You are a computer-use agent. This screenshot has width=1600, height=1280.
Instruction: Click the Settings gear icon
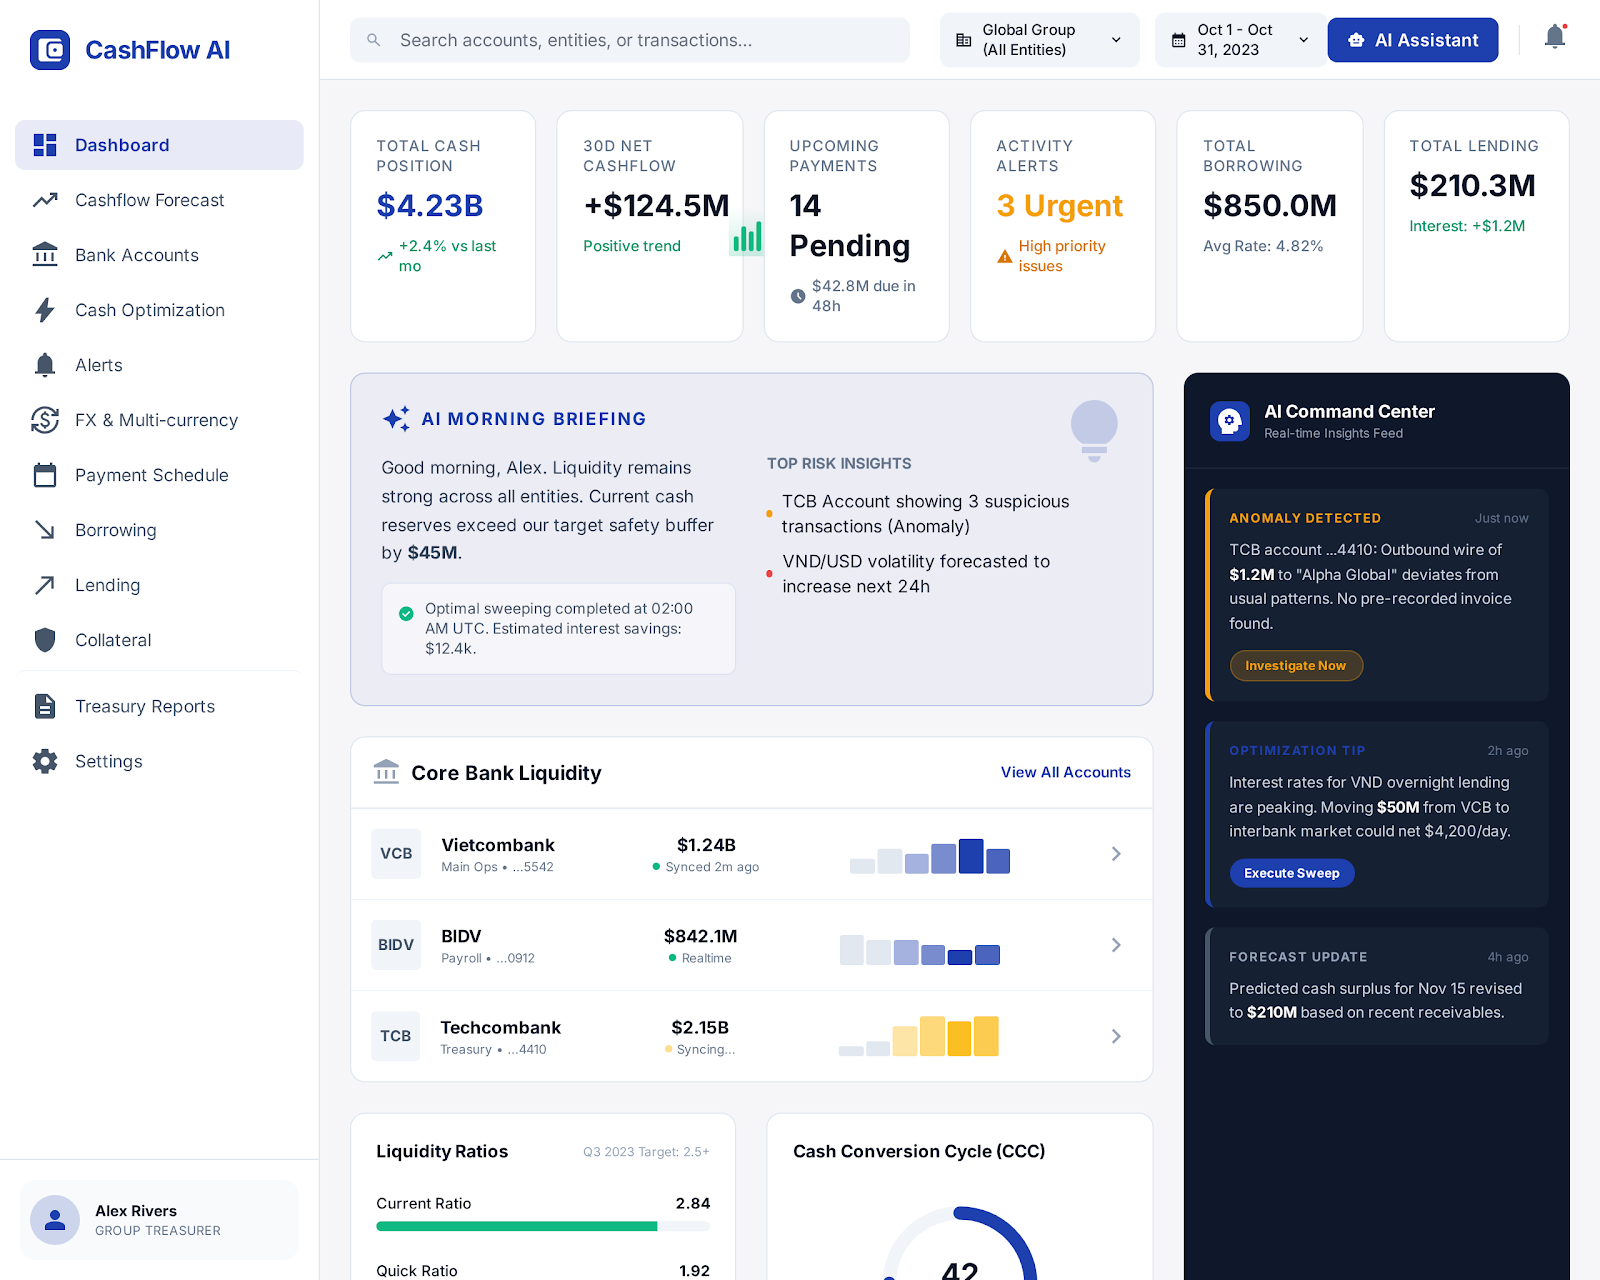[x=45, y=761]
